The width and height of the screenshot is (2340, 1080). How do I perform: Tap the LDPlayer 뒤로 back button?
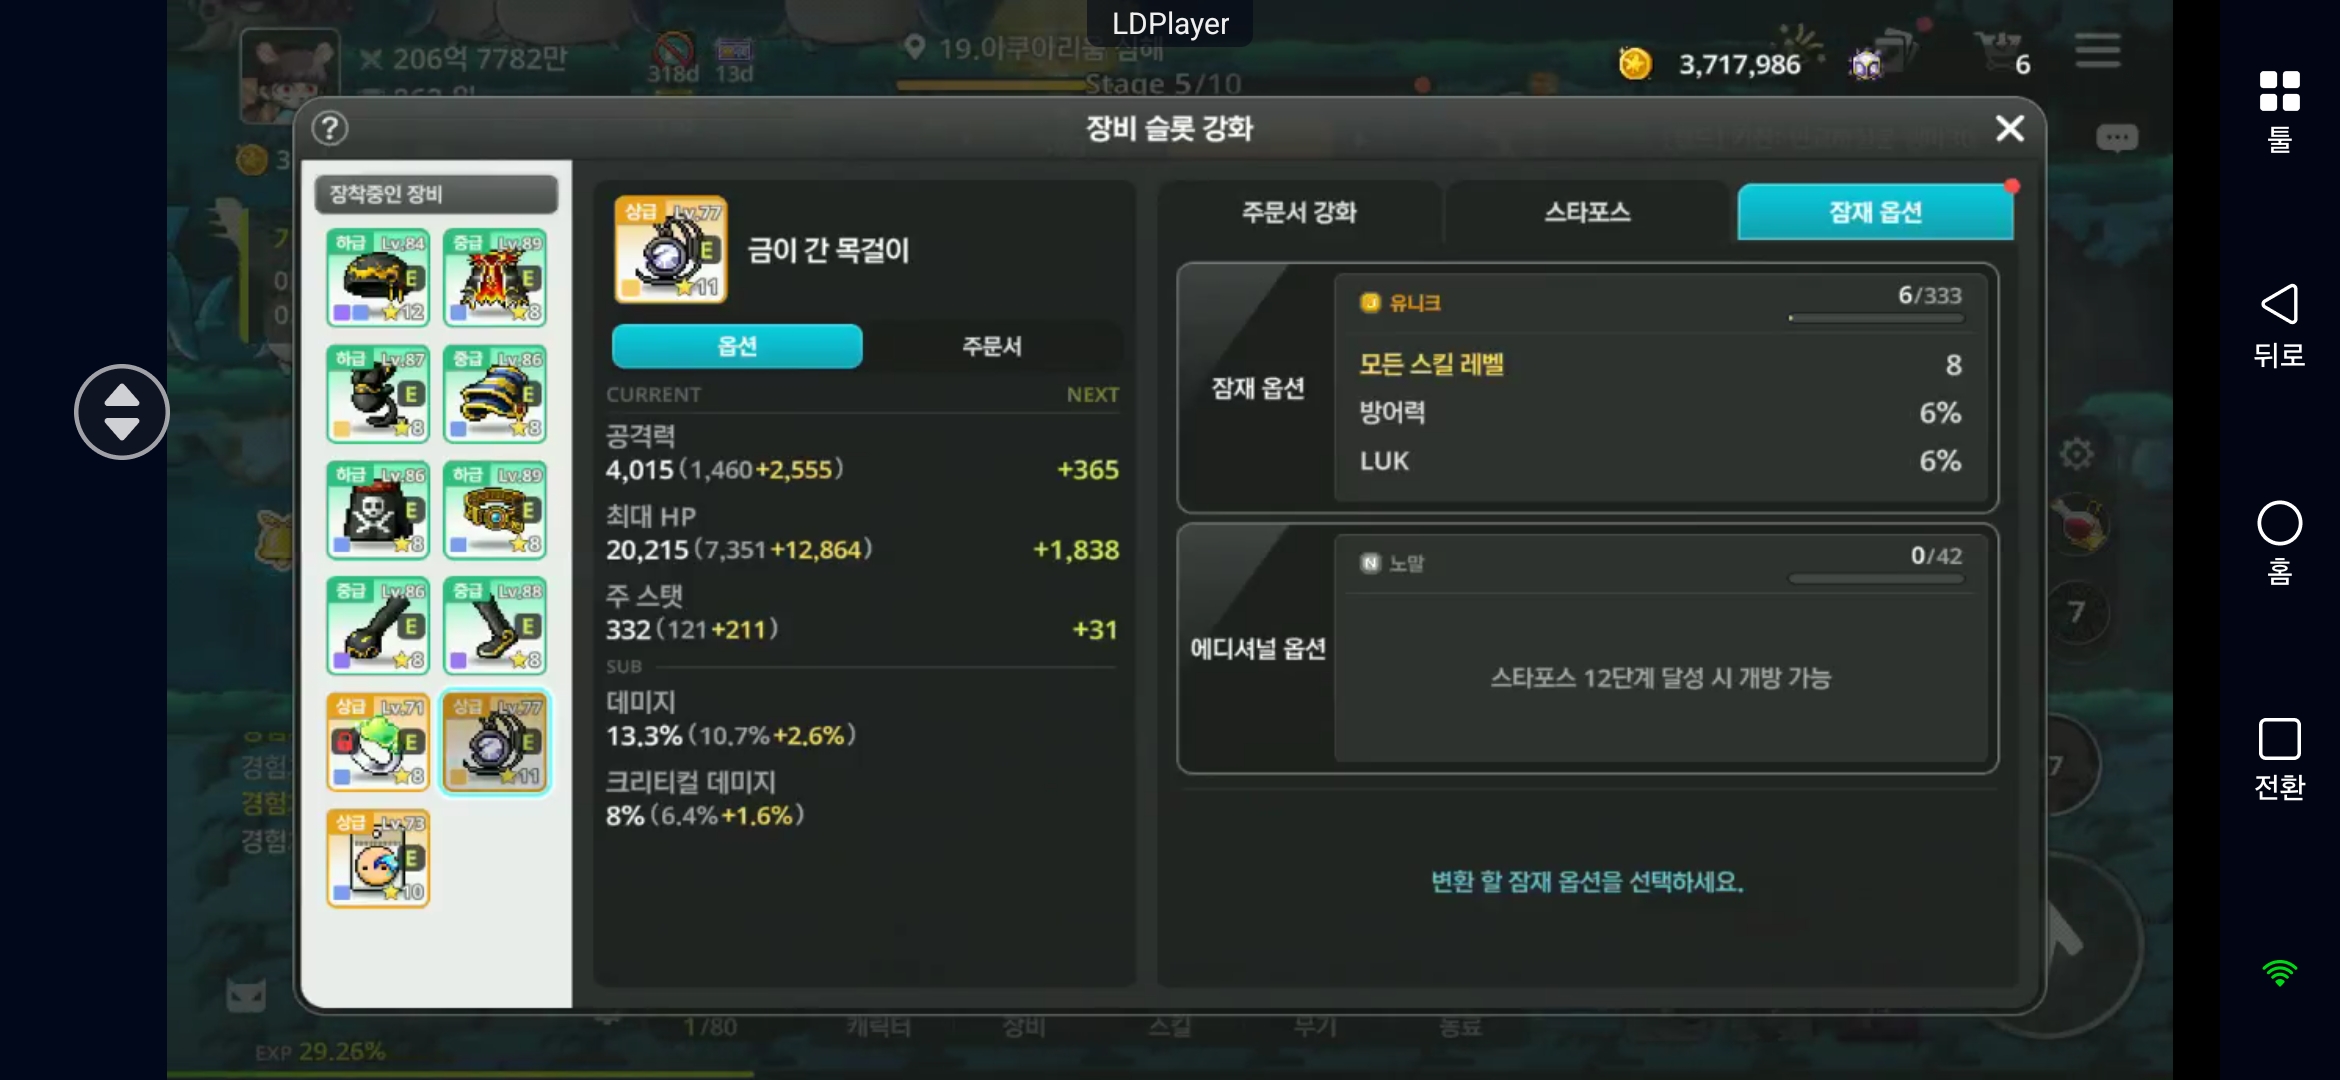(x=2279, y=325)
